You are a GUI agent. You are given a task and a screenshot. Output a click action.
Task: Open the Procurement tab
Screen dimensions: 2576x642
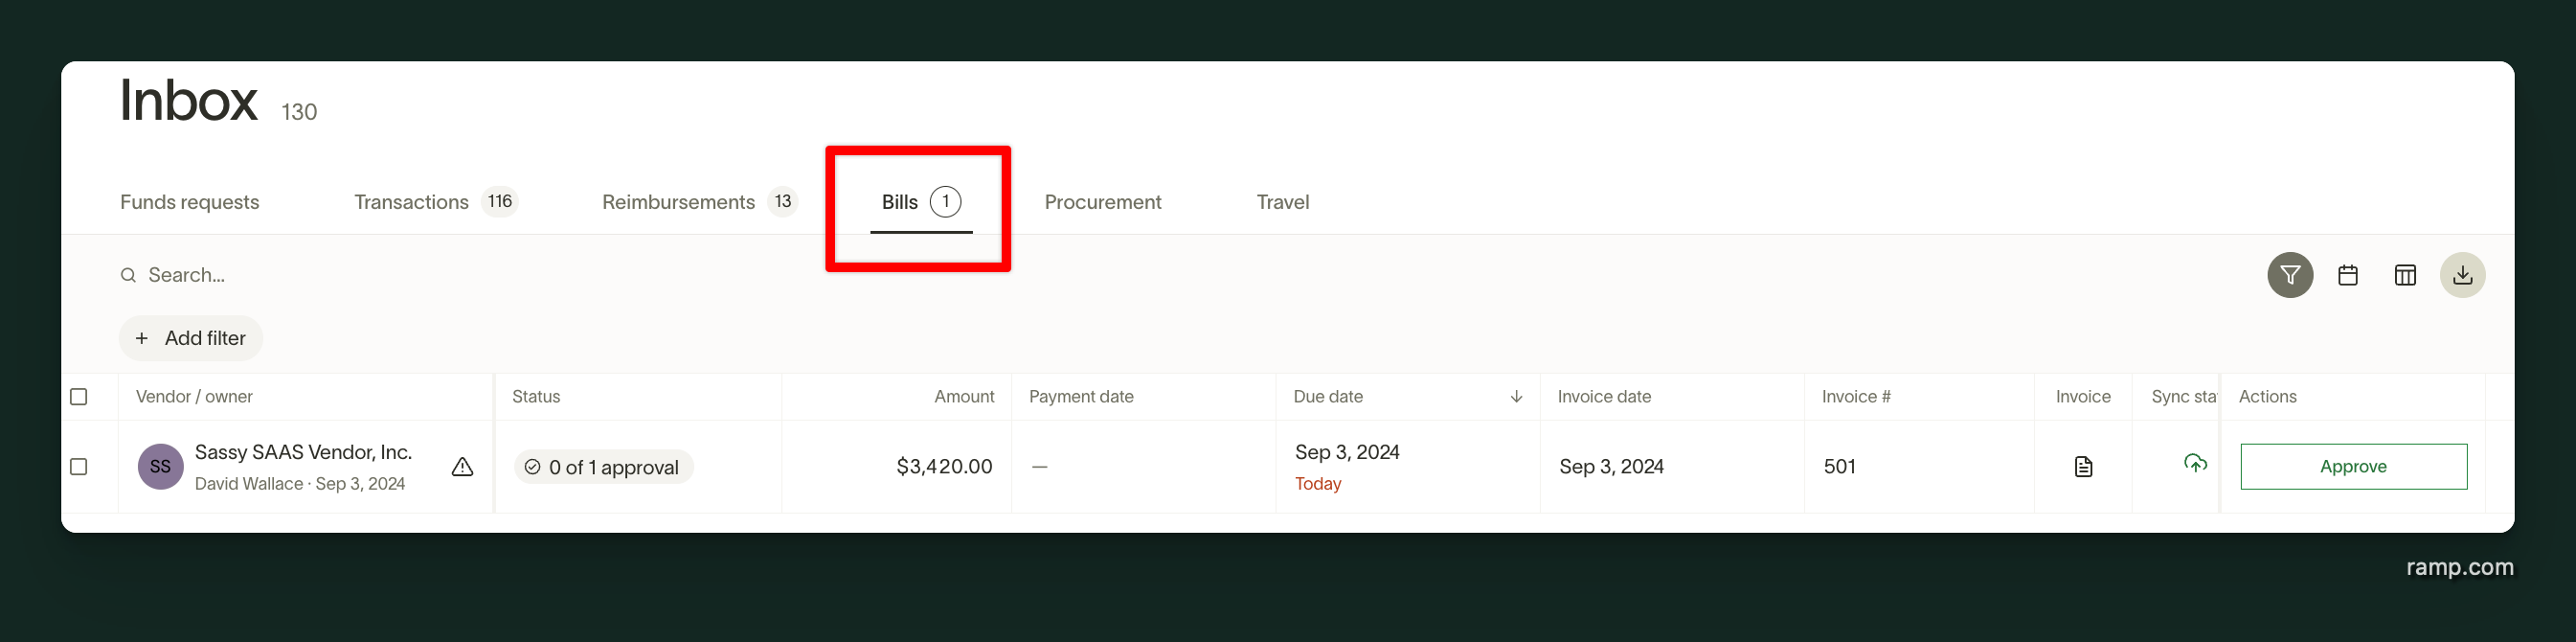tap(1102, 201)
